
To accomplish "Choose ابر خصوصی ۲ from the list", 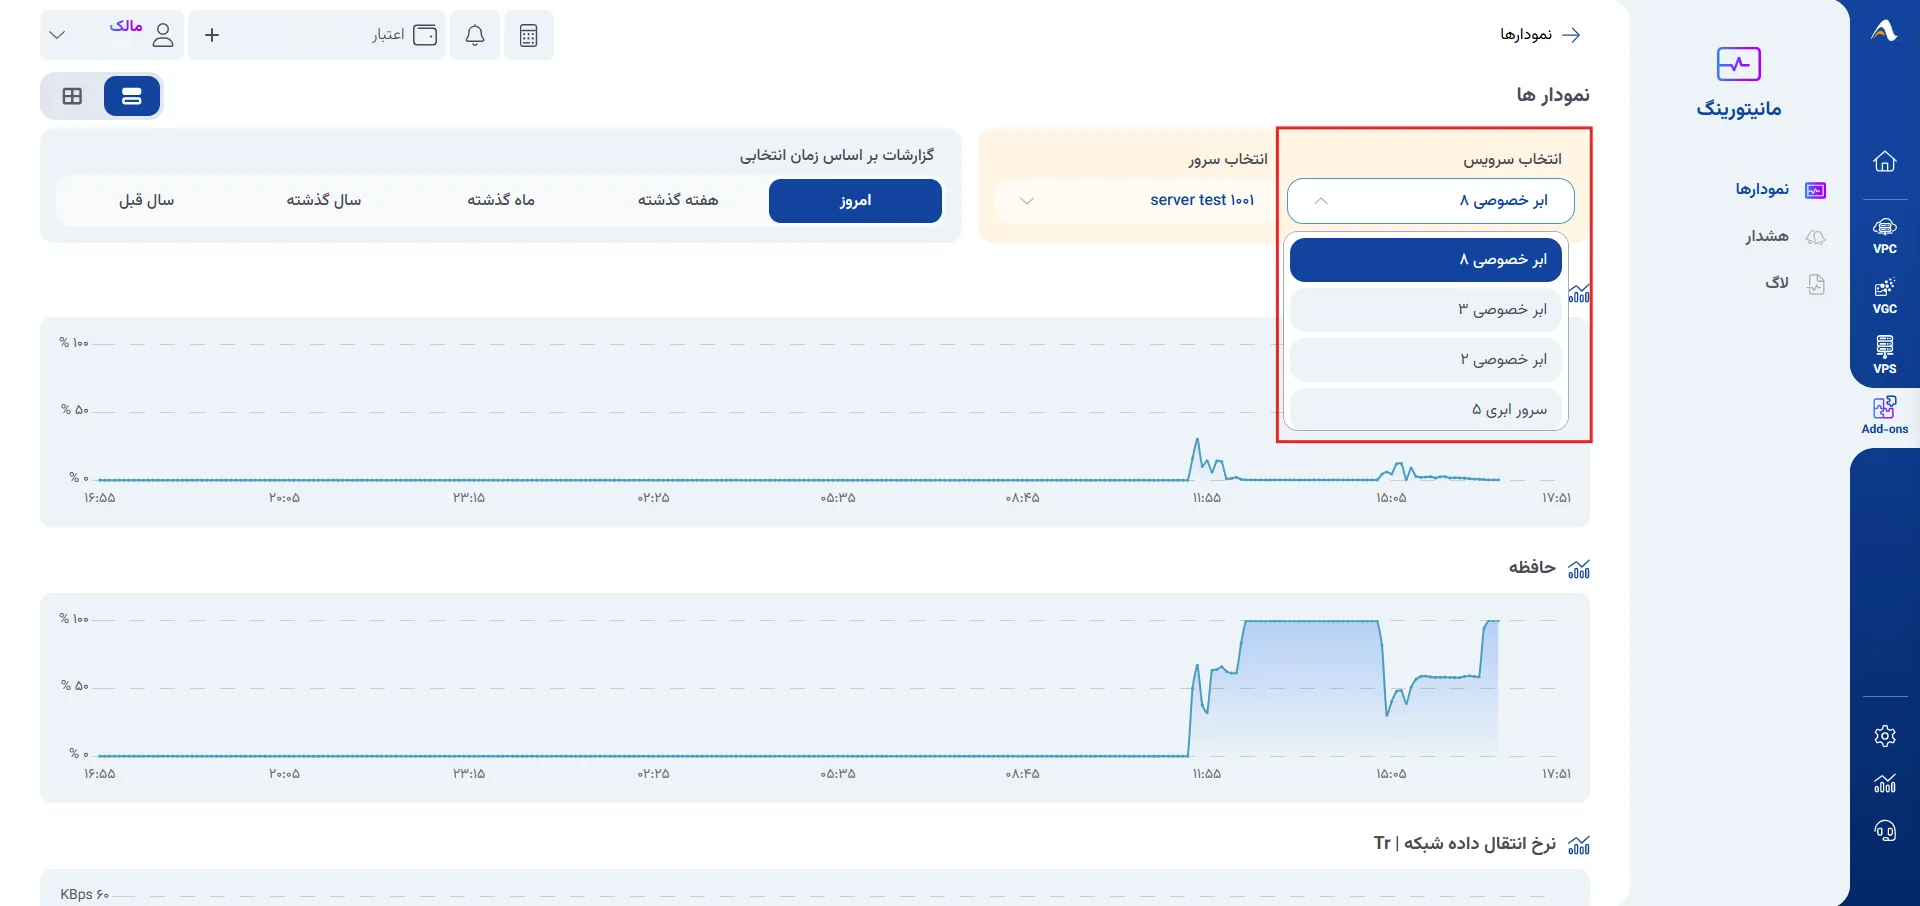I will click(1426, 360).
